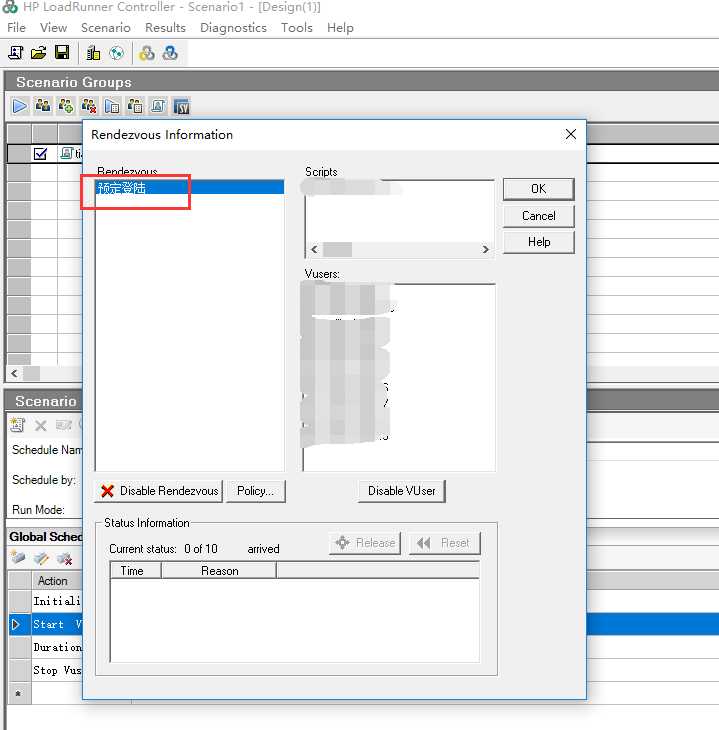The width and height of the screenshot is (719, 730).
Task: Click the New Scenario toolbar icon
Action: [x=16, y=53]
